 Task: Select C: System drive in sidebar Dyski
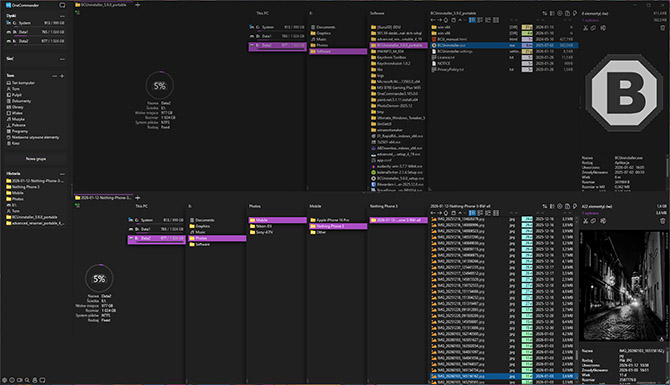[35, 23]
